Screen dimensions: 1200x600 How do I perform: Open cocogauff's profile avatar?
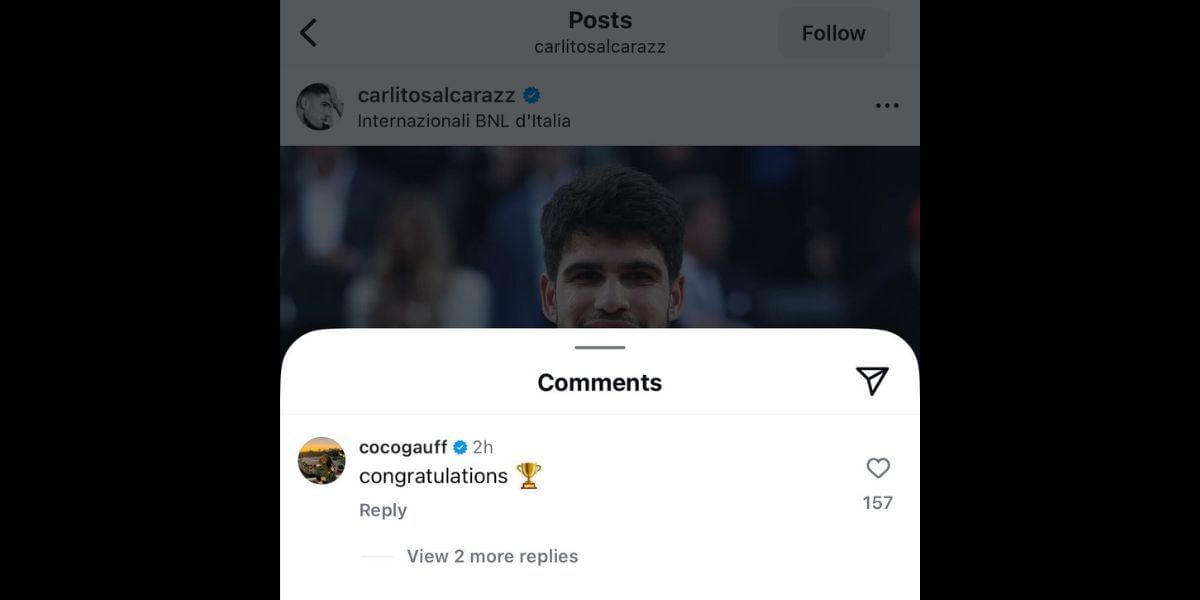click(x=322, y=461)
